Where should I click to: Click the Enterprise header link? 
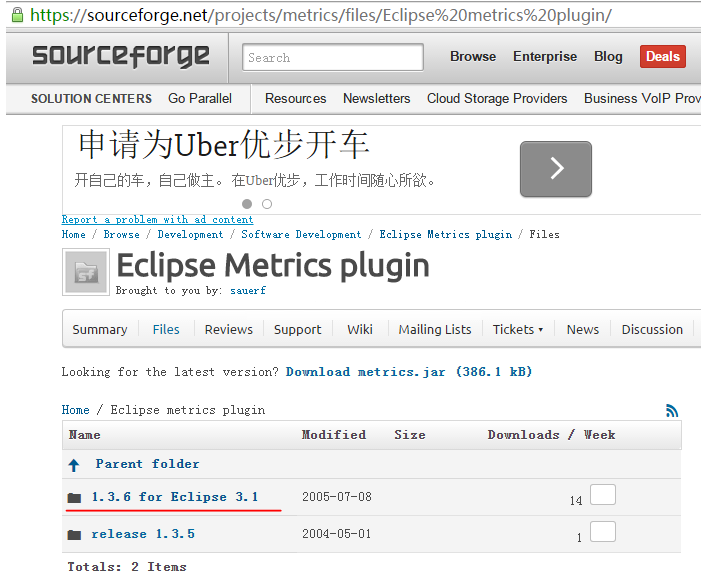pos(545,56)
